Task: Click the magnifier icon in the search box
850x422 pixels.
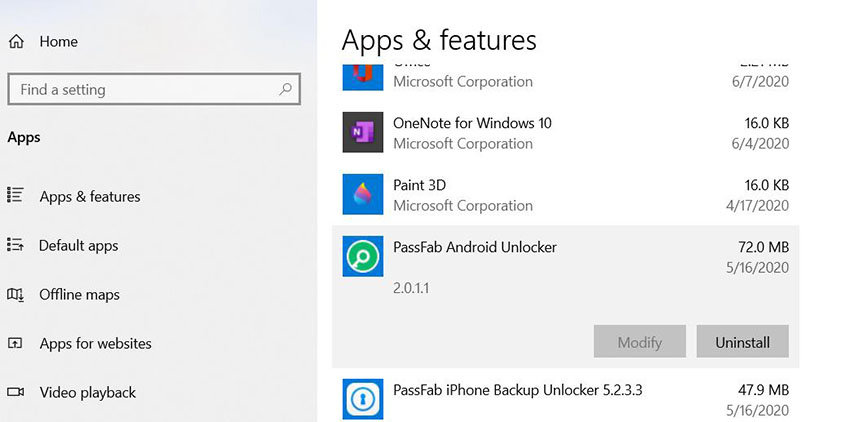Action: 286,89
